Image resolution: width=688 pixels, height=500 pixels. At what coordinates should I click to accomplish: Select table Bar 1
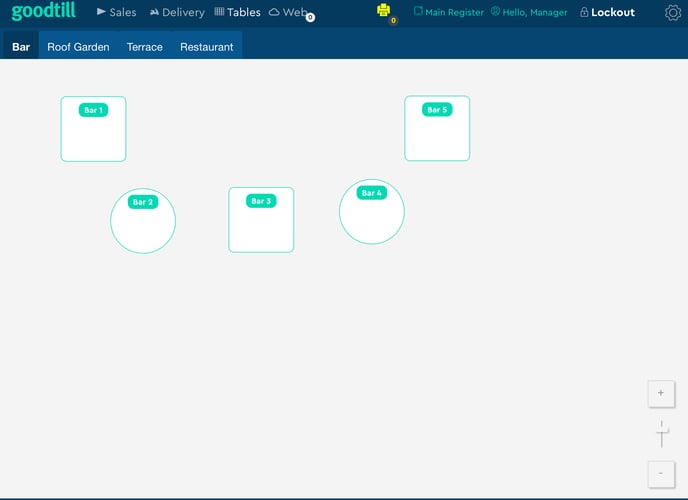click(93, 129)
